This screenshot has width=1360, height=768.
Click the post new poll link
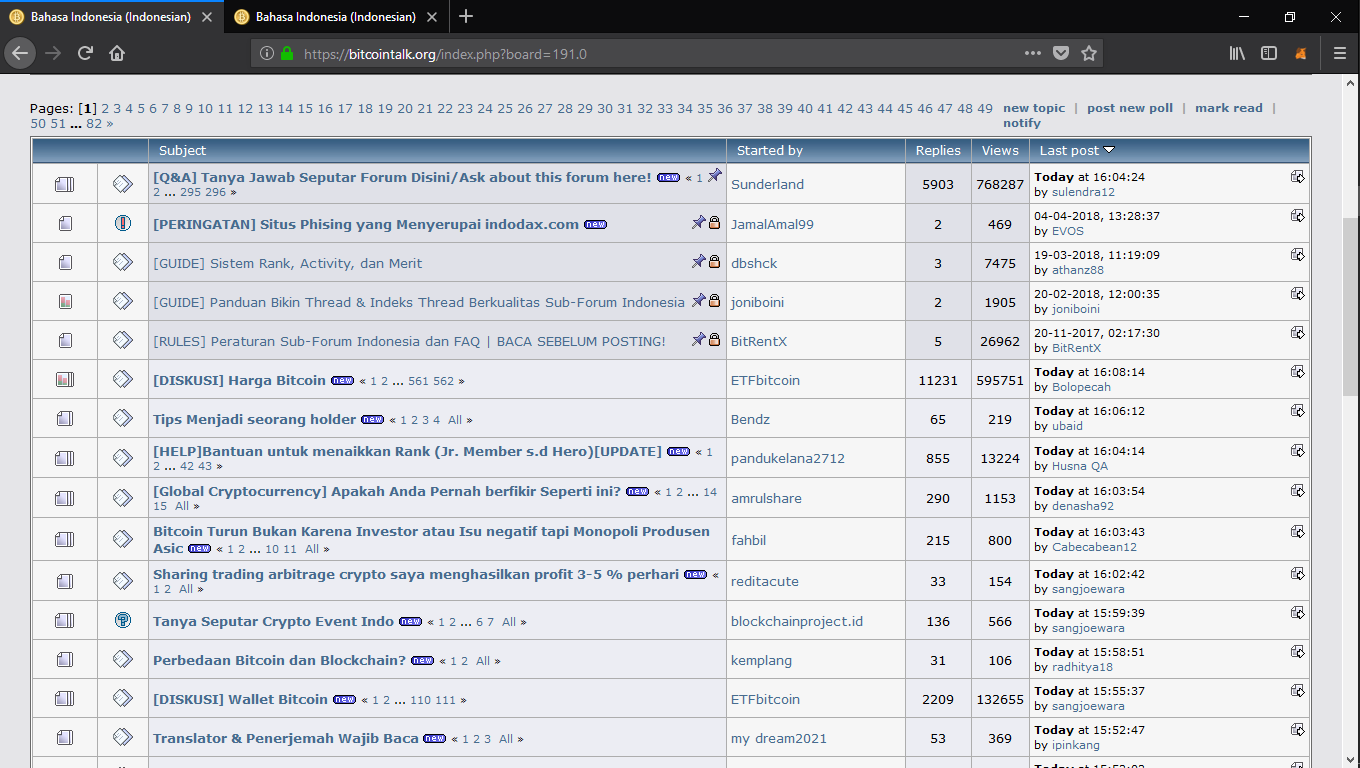pos(1130,108)
